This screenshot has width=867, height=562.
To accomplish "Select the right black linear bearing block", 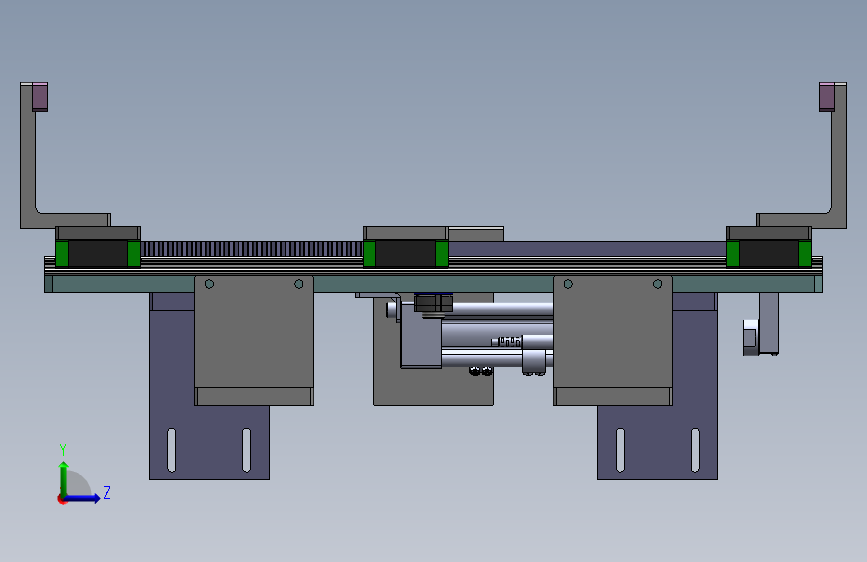I will click(x=769, y=253).
